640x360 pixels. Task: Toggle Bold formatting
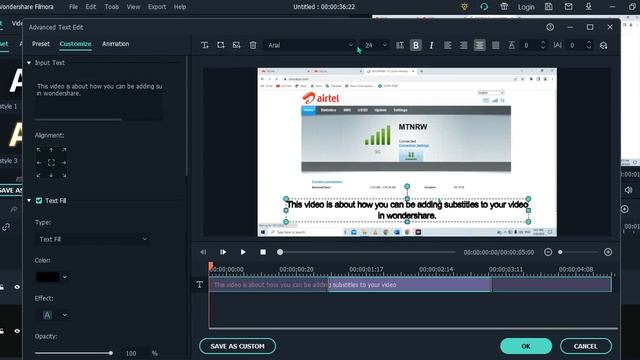[x=416, y=45]
